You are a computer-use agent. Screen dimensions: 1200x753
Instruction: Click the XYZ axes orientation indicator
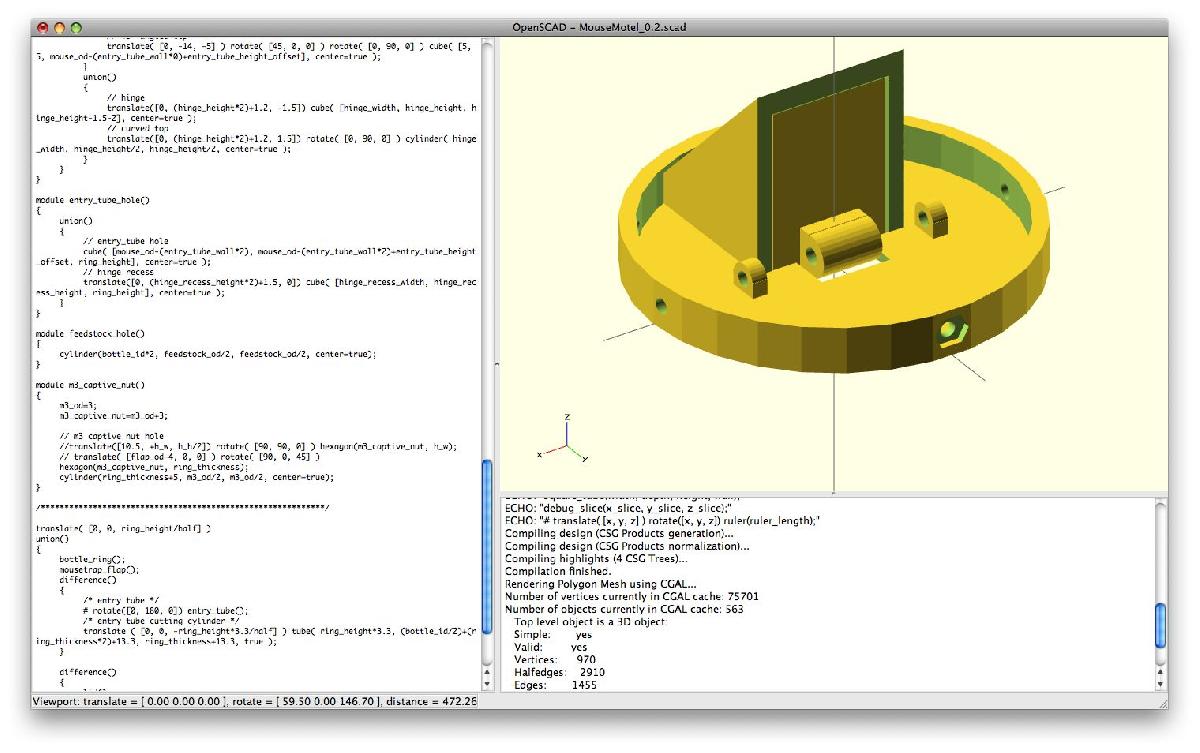564,440
